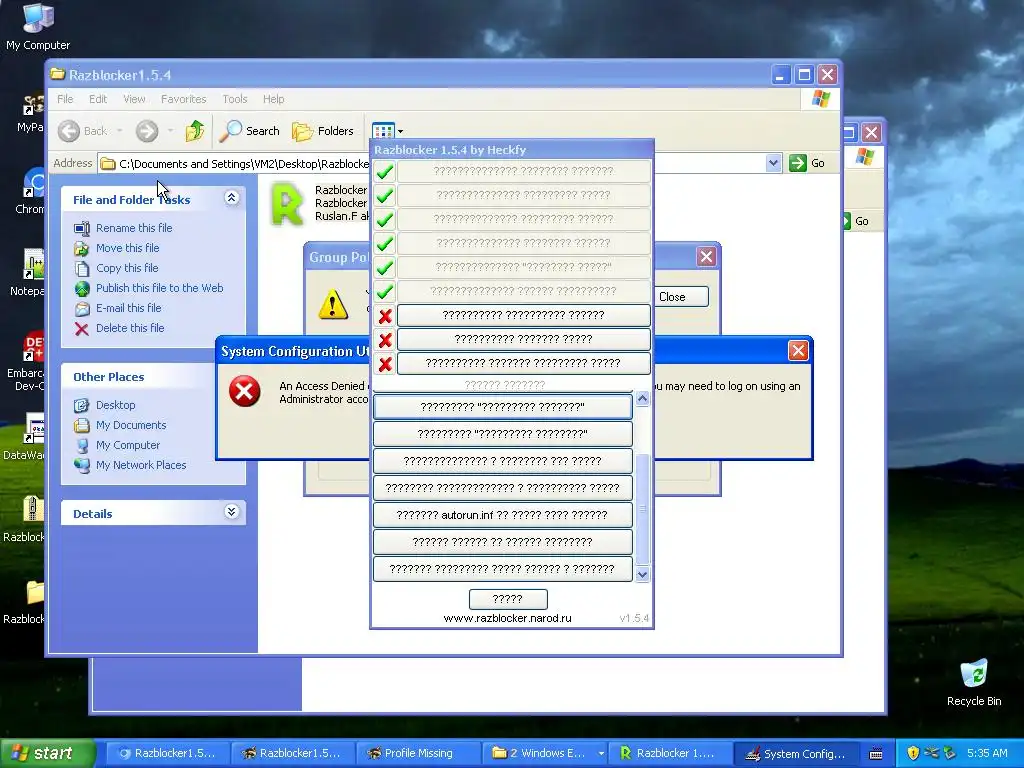The width and height of the screenshot is (1024, 768).
Task: Click the taskbar clock showing 5:35 AM
Action: pyautogui.click(x=987, y=753)
